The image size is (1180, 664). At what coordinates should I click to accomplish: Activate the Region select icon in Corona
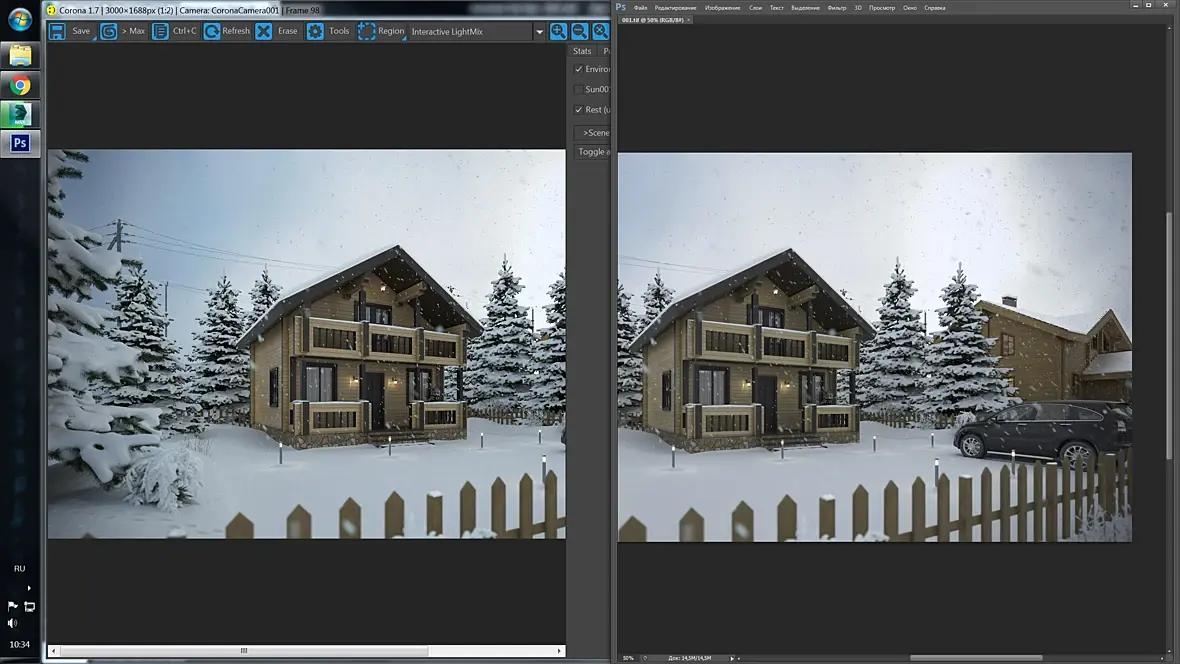point(366,31)
